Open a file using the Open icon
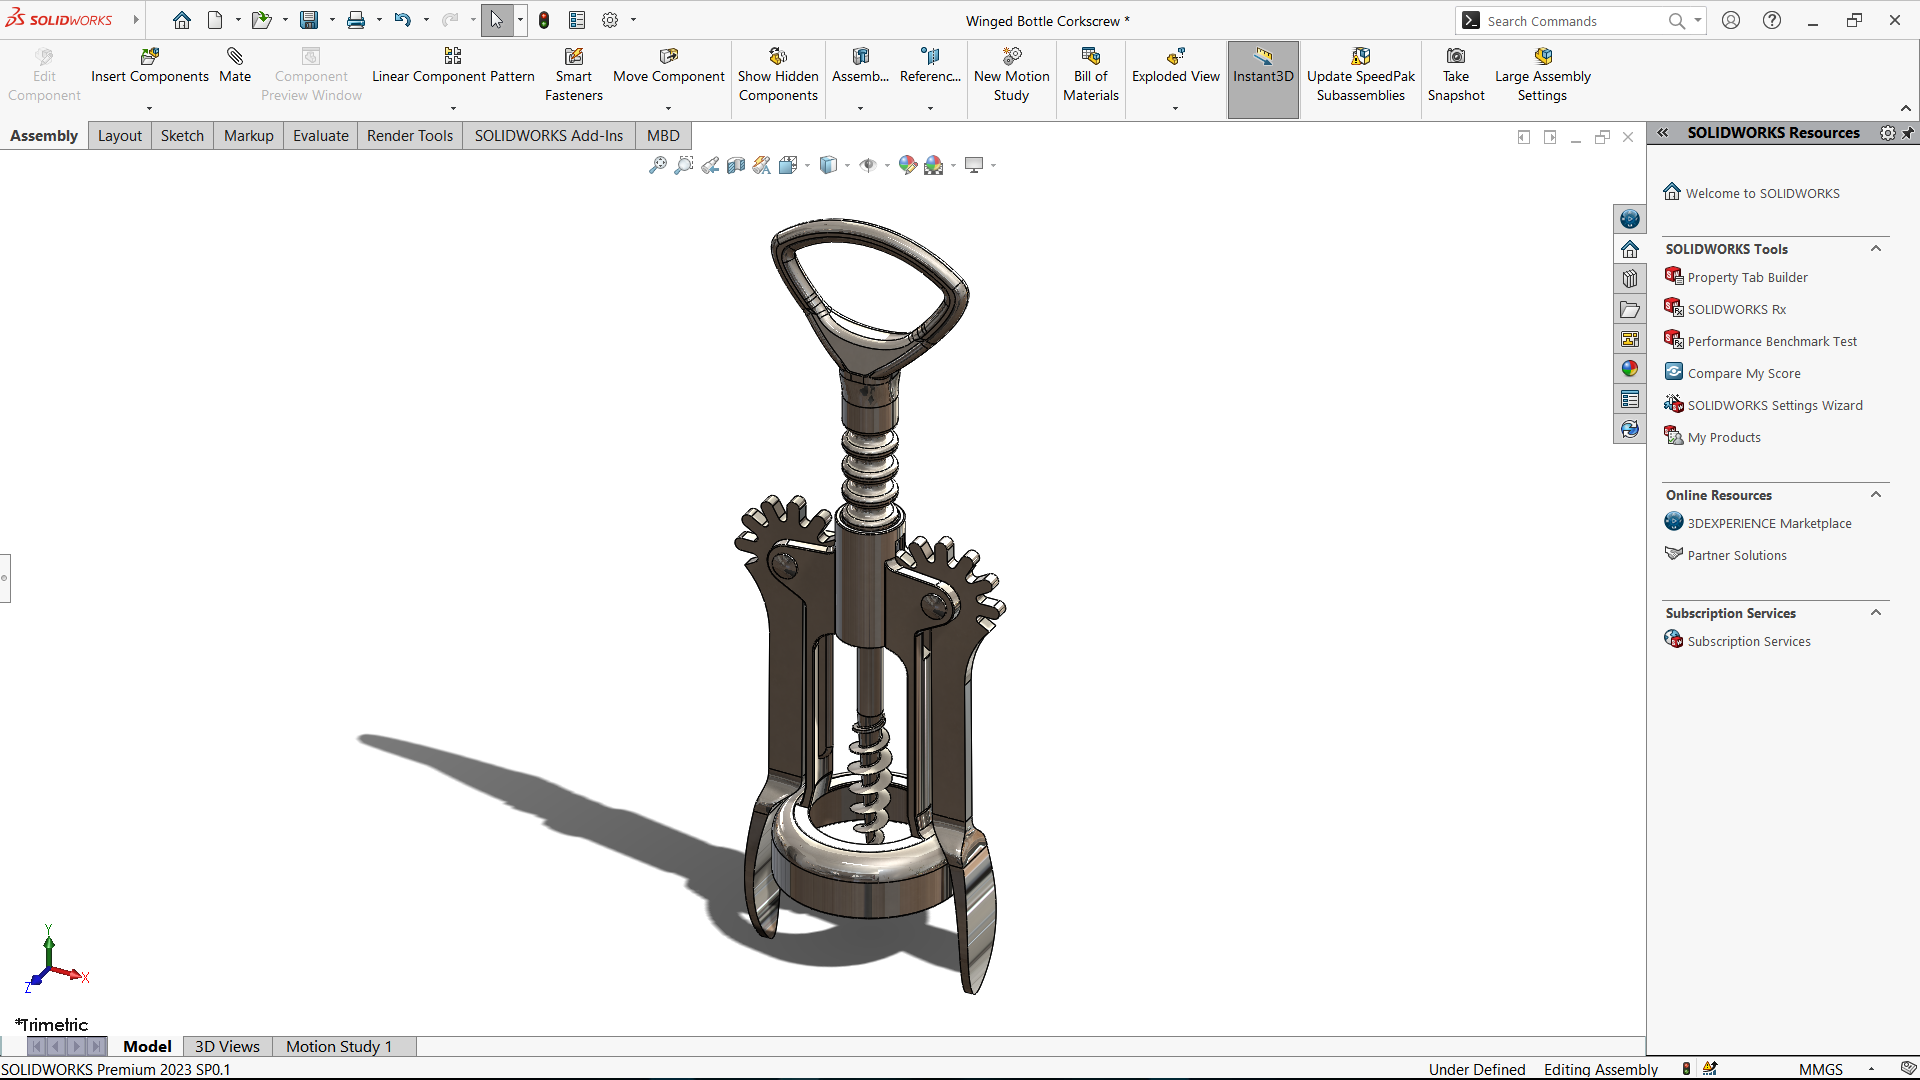 261,20
